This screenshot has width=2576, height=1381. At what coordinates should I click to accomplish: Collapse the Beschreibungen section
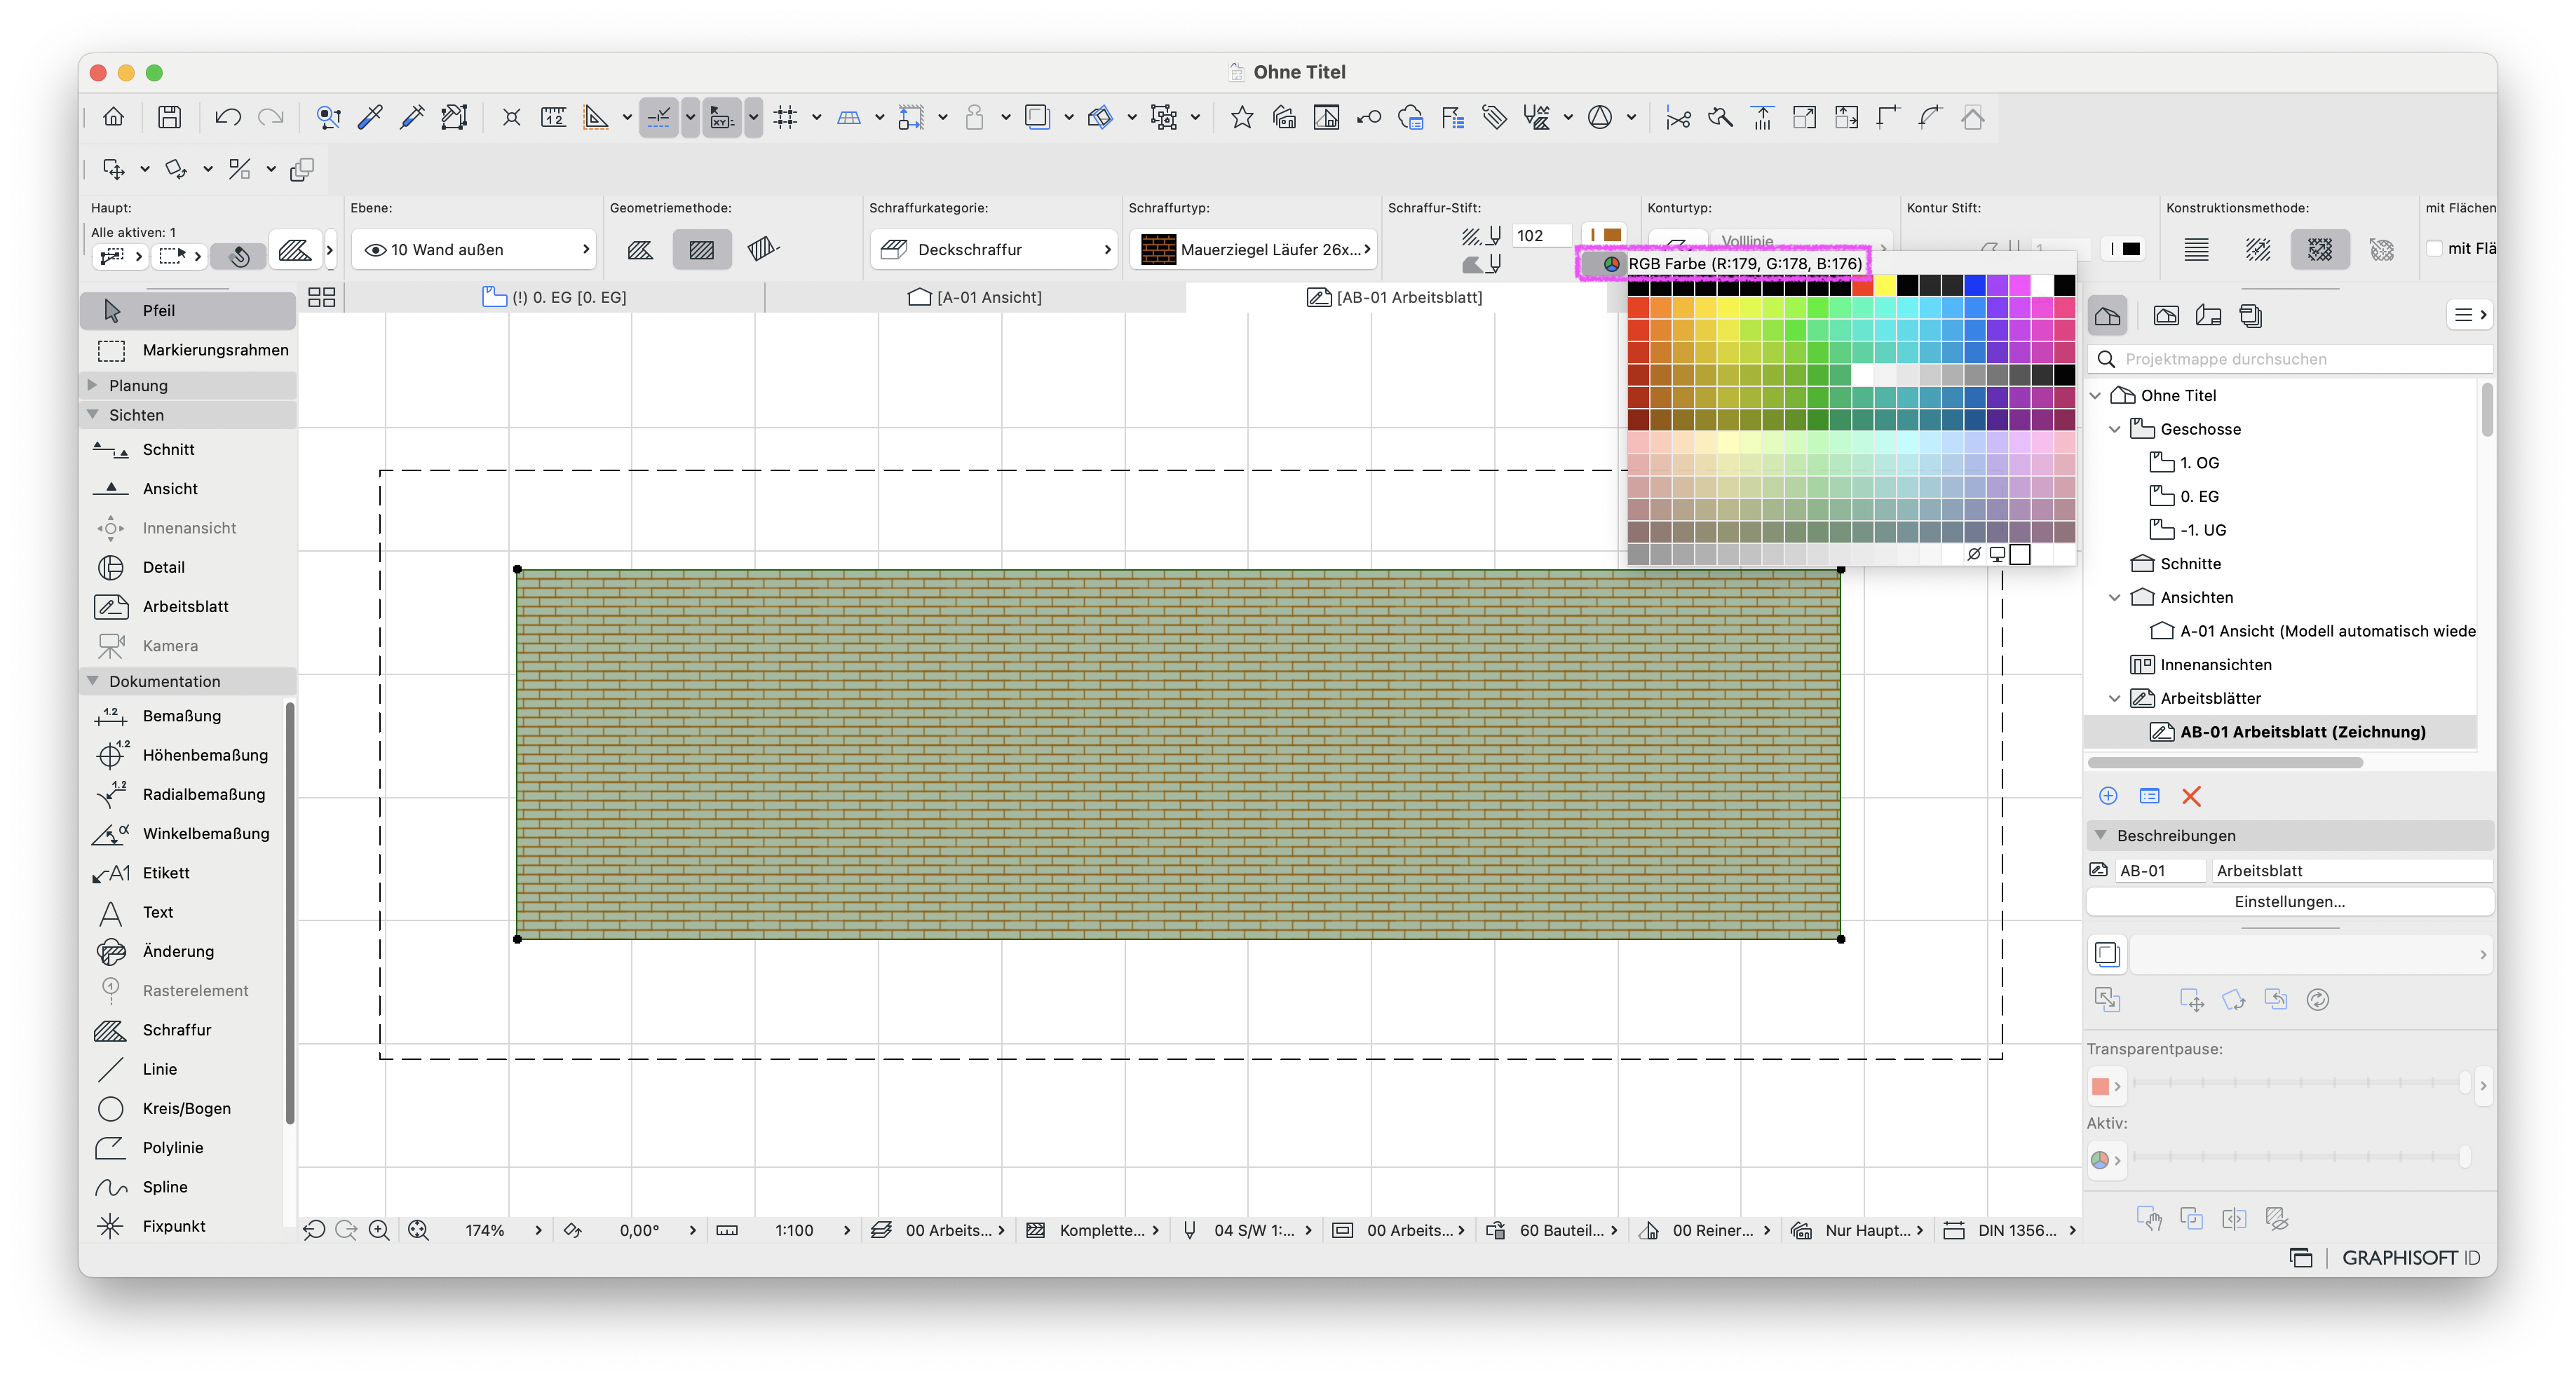2101,835
